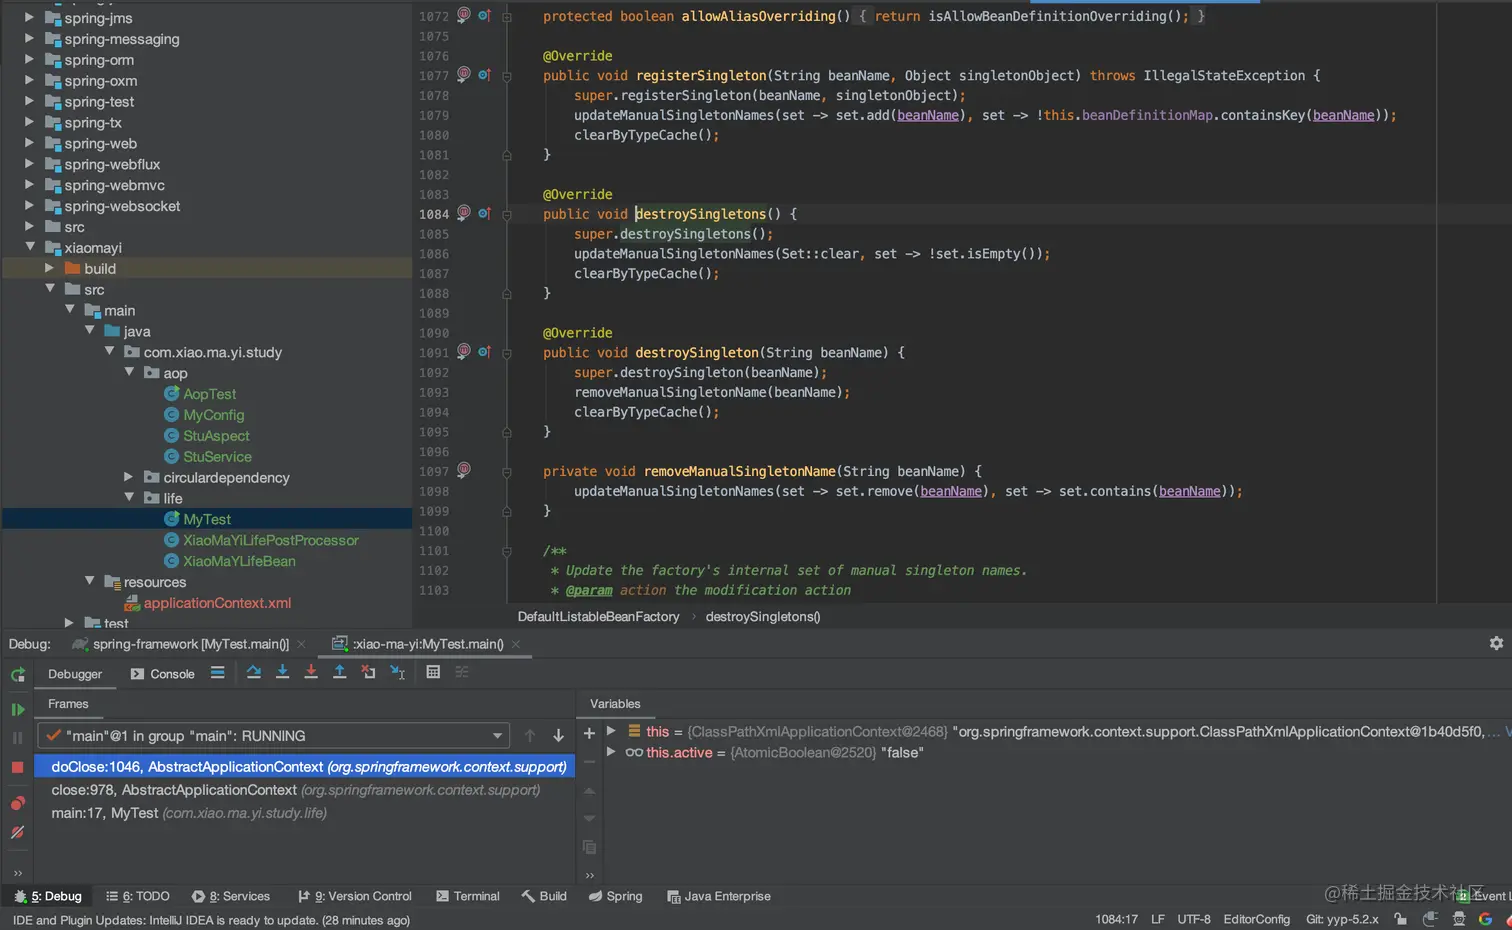Collapse the xiaomayi project folder
1512x930 pixels.
point(30,247)
